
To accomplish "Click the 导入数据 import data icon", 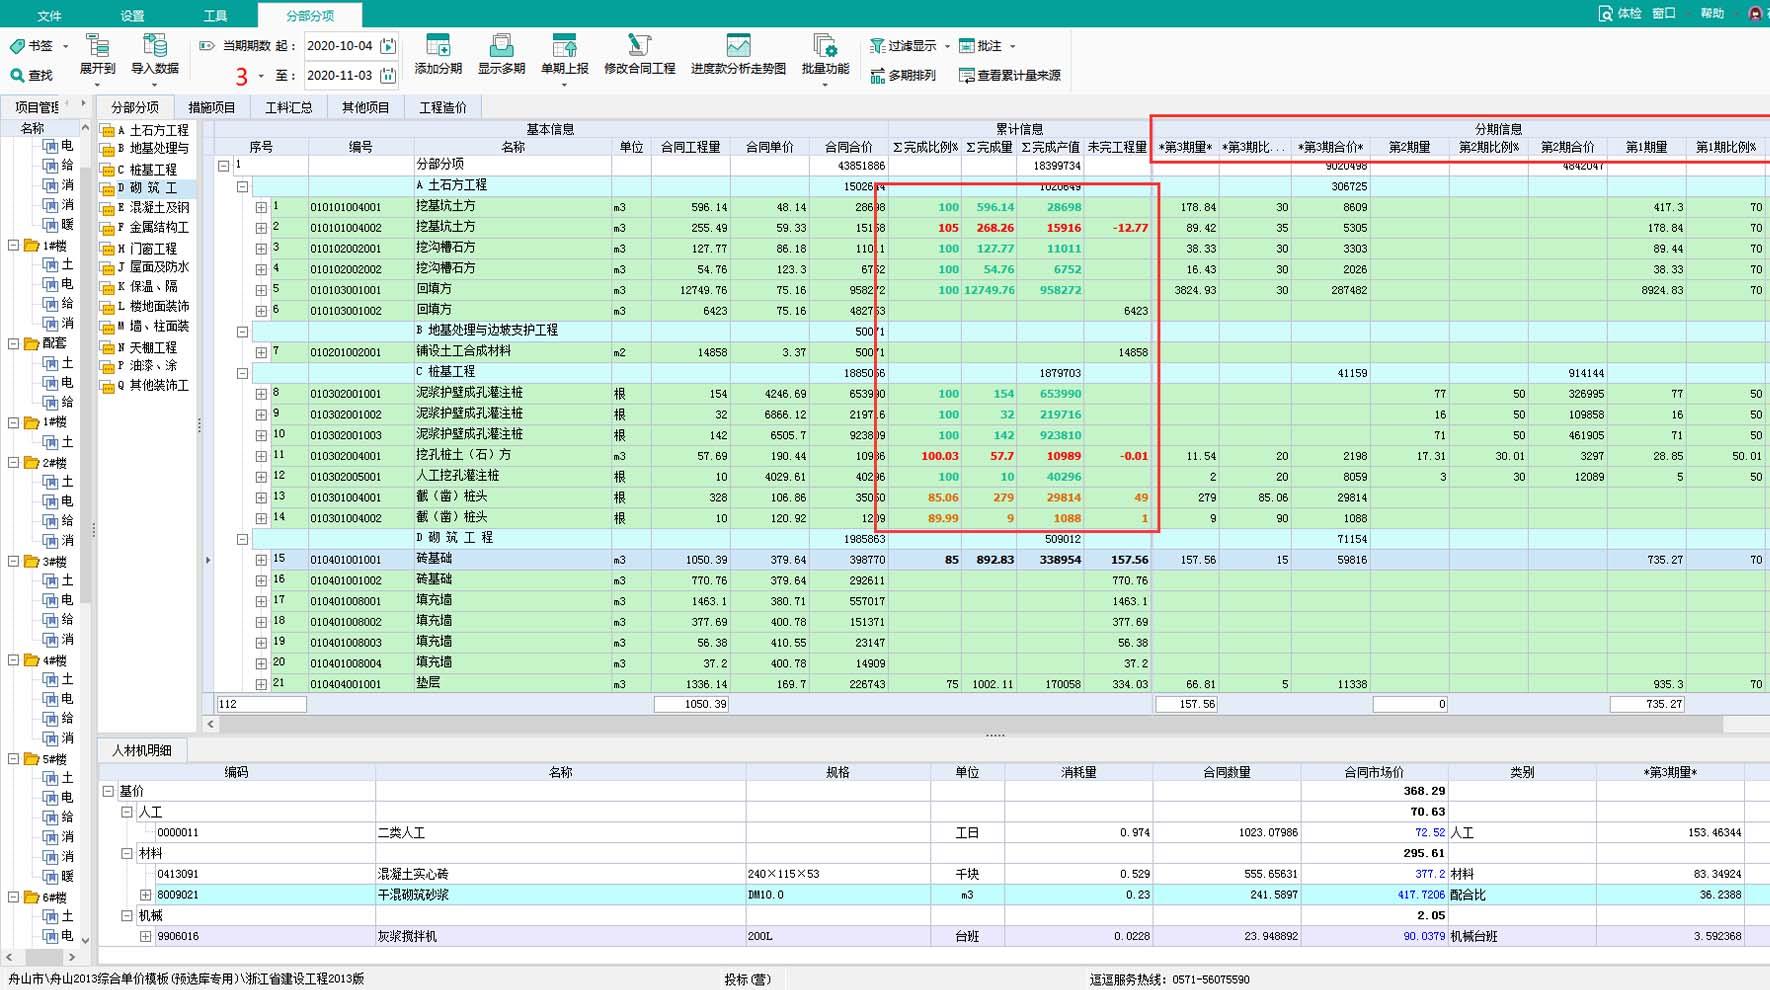I will pyautogui.click(x=155, y=45).
